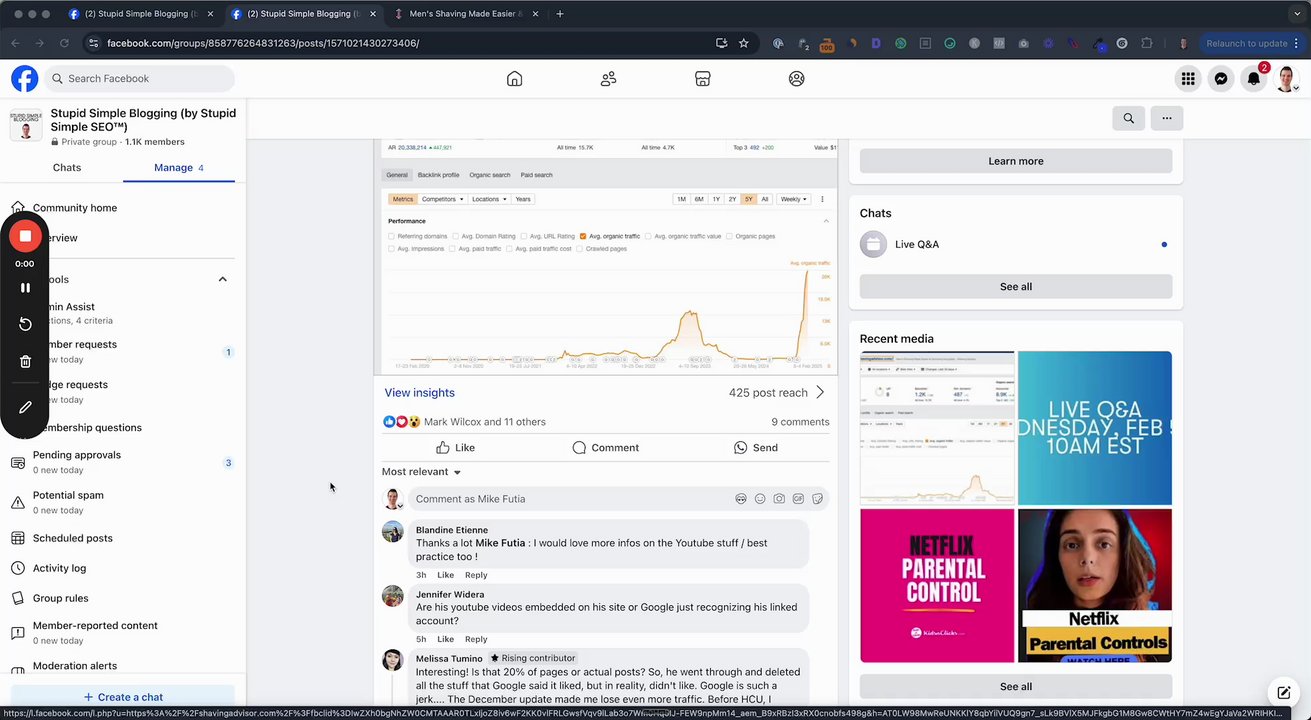Open the account profile picture menu

pyautogui.click(x=1287, y=78)
